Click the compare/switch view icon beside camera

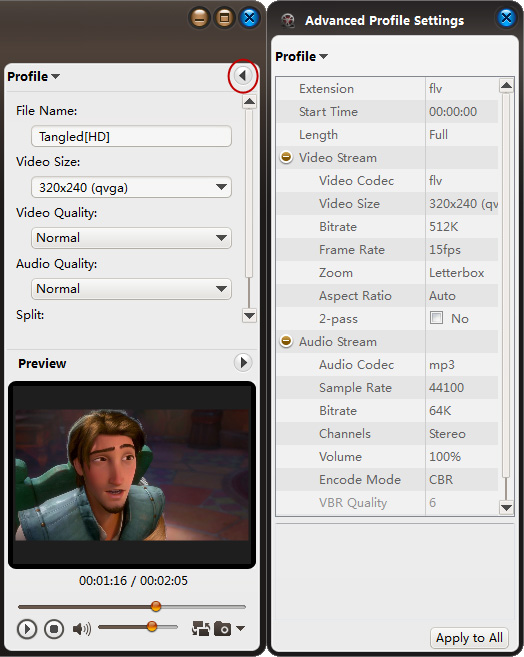[x=201, y=629]
